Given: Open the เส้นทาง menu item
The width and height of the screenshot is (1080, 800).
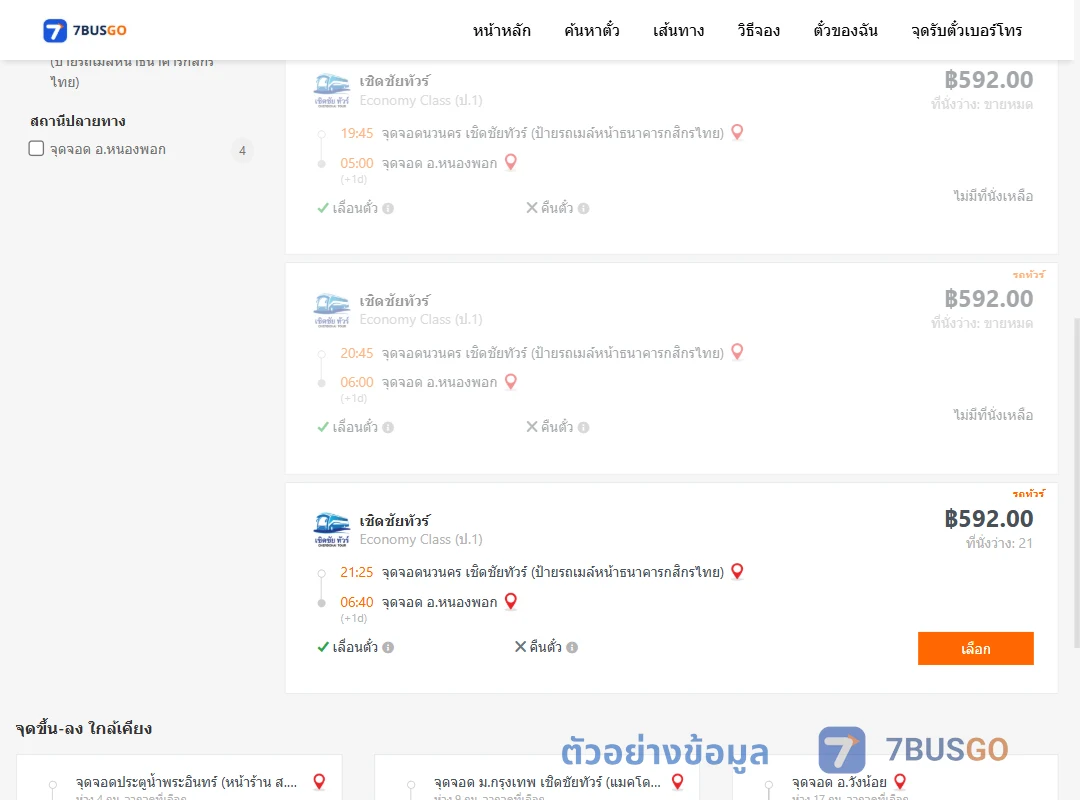Looking at the screenshot, I should click(x=678, y=30).
